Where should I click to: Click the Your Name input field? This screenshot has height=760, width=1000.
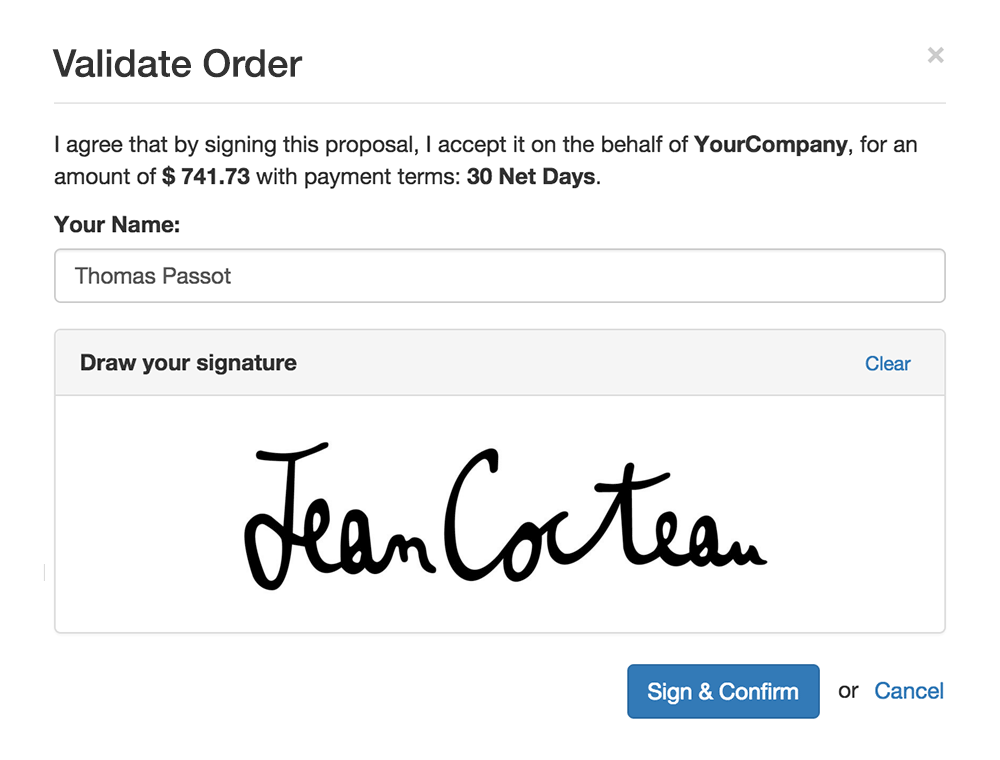499,276
